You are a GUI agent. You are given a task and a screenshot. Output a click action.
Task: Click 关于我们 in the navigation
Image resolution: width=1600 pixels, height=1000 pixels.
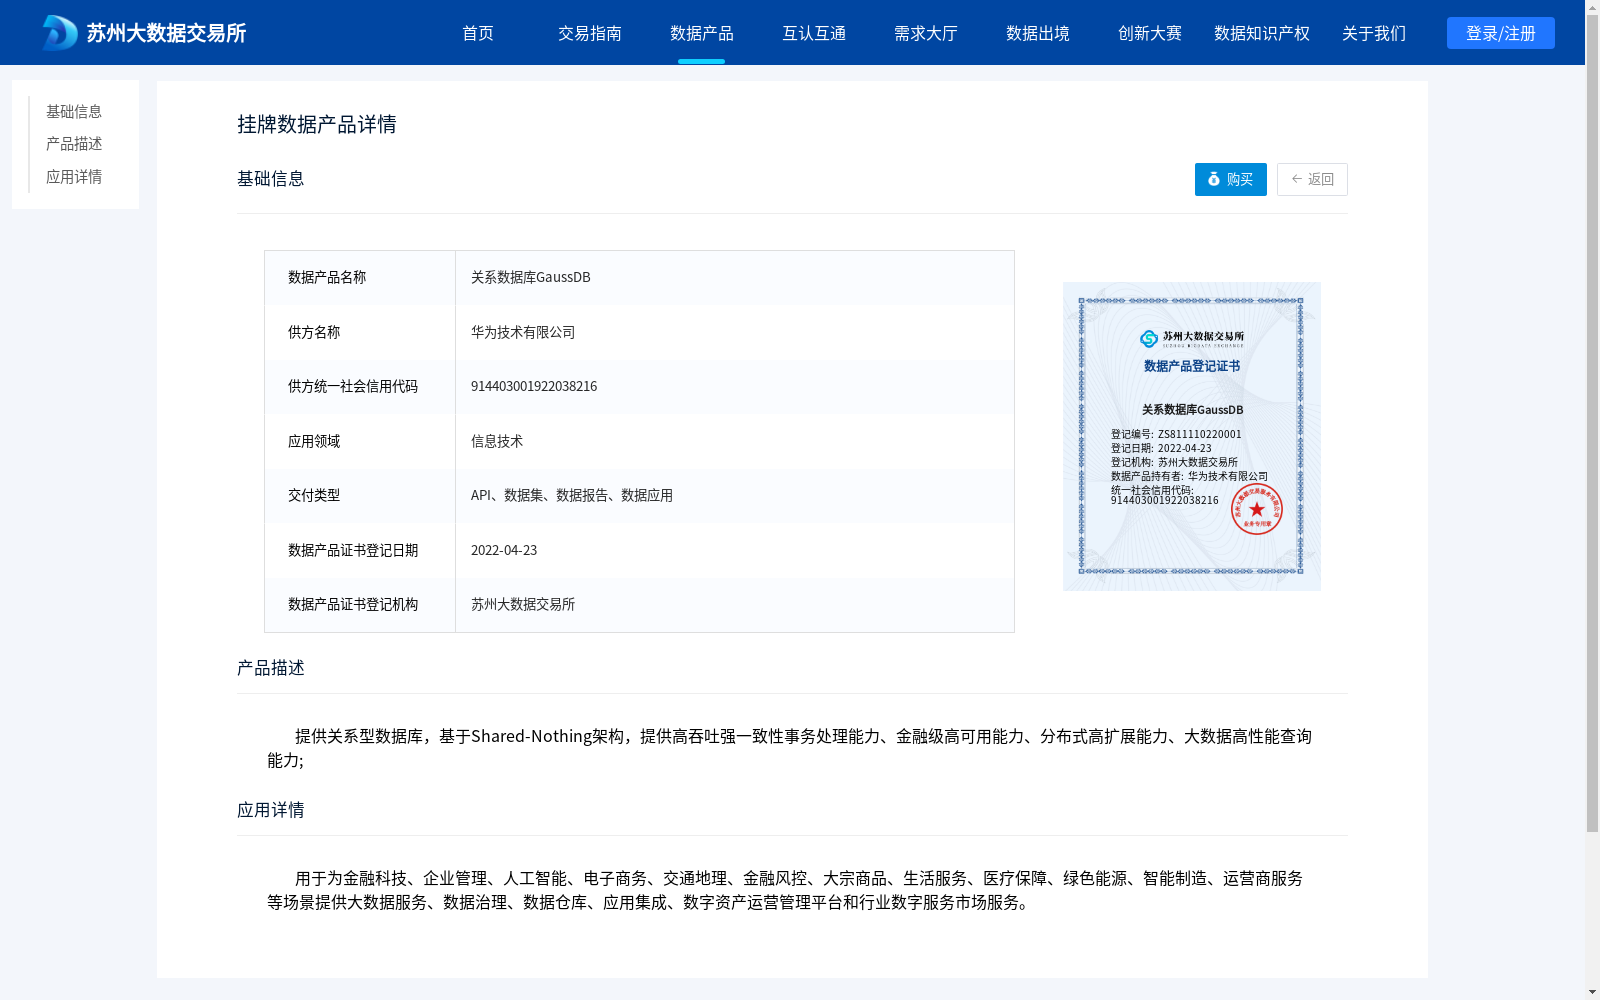tap(1374, 33)
